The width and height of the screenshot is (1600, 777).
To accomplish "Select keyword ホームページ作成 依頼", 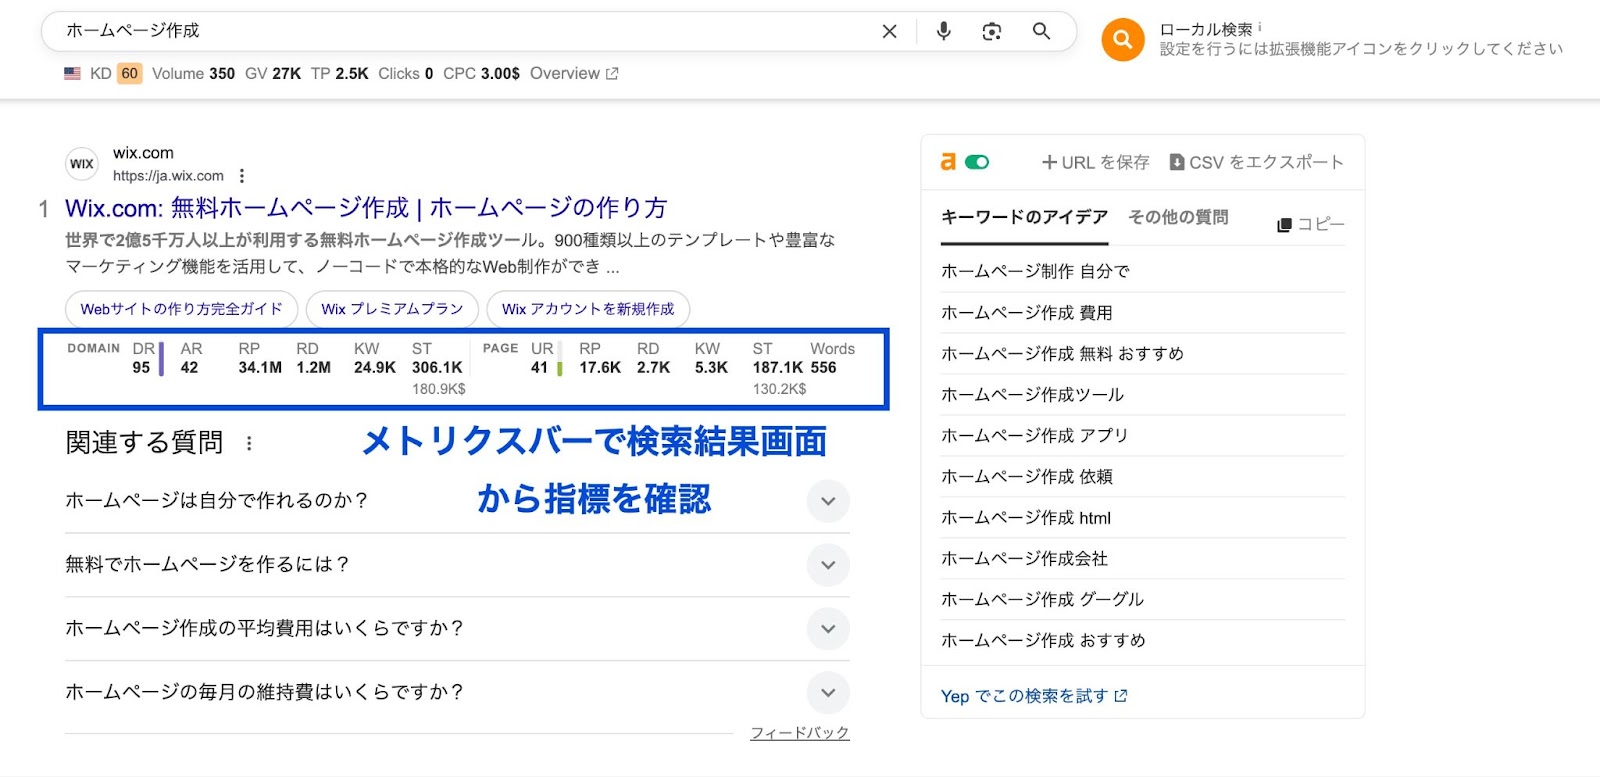I will [x=1026, y=477].
